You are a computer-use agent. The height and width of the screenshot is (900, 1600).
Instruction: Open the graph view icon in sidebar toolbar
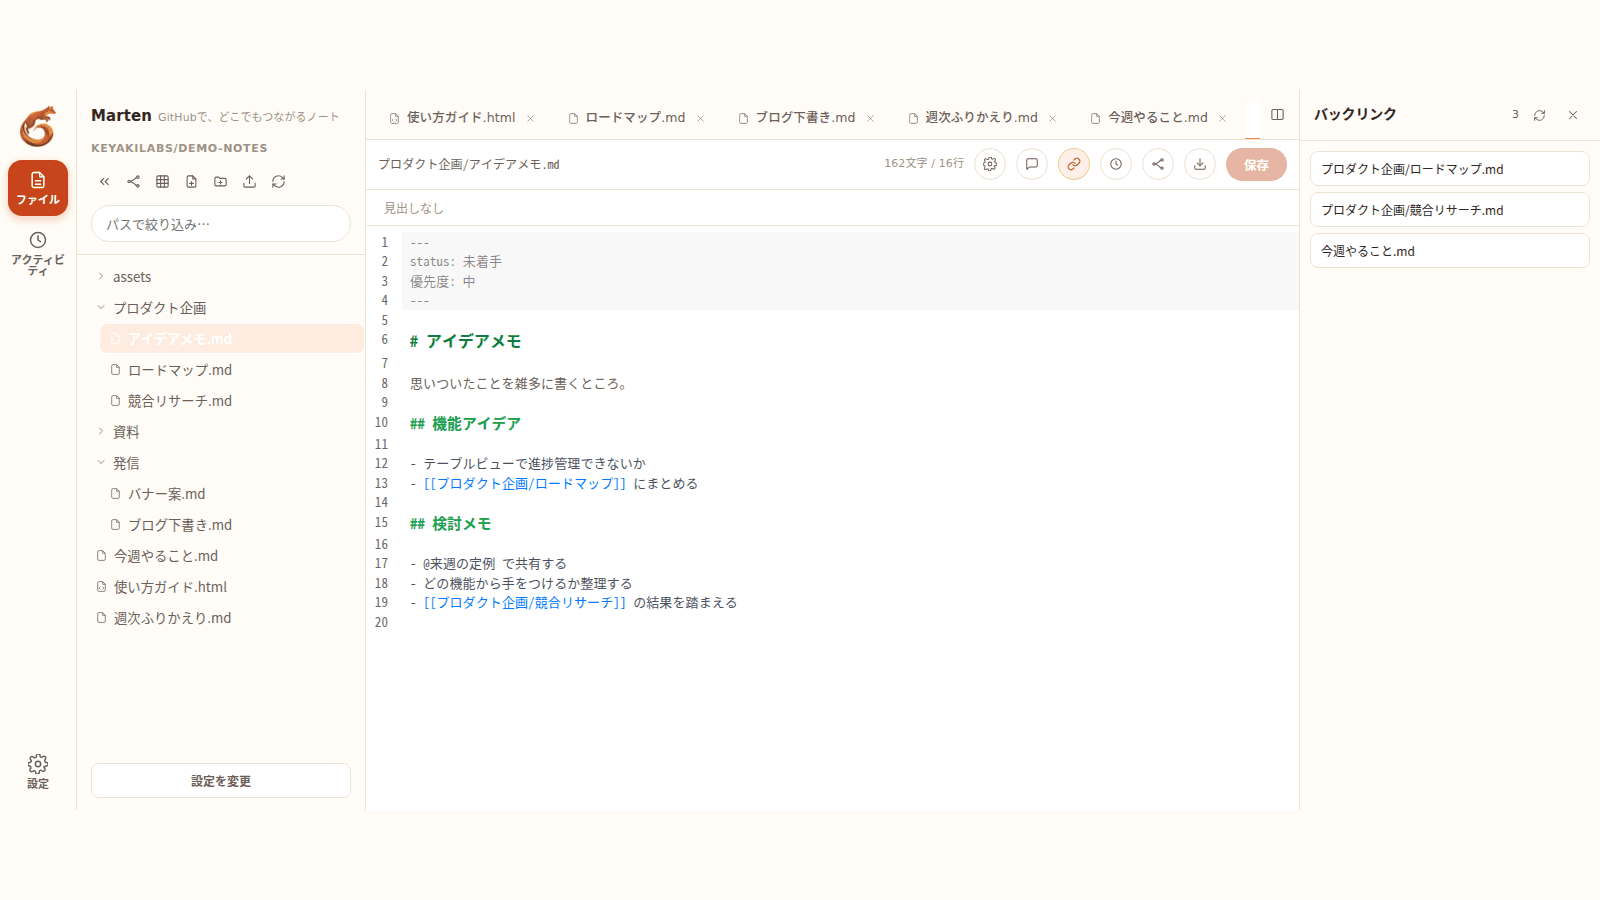click(x=133, y=181)
